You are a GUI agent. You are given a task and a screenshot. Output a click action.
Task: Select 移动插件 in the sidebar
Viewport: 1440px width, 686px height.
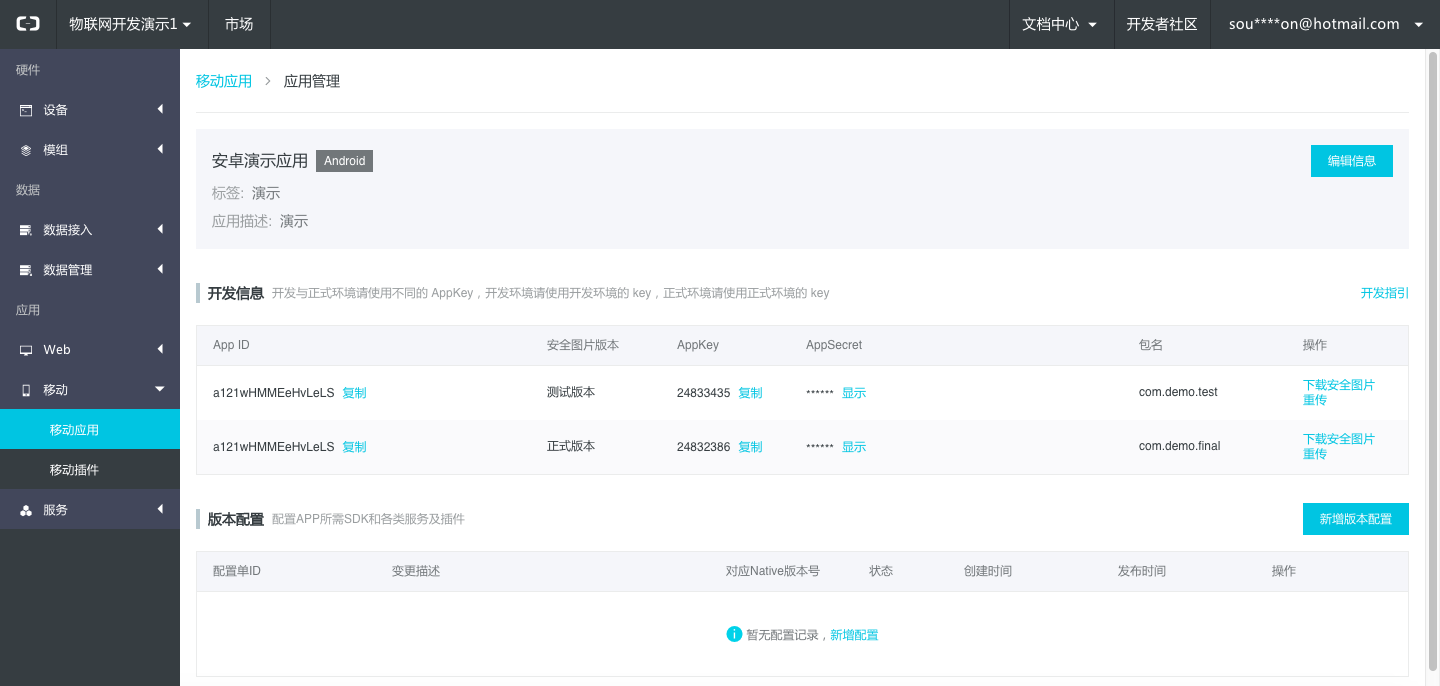coord(74,470)
